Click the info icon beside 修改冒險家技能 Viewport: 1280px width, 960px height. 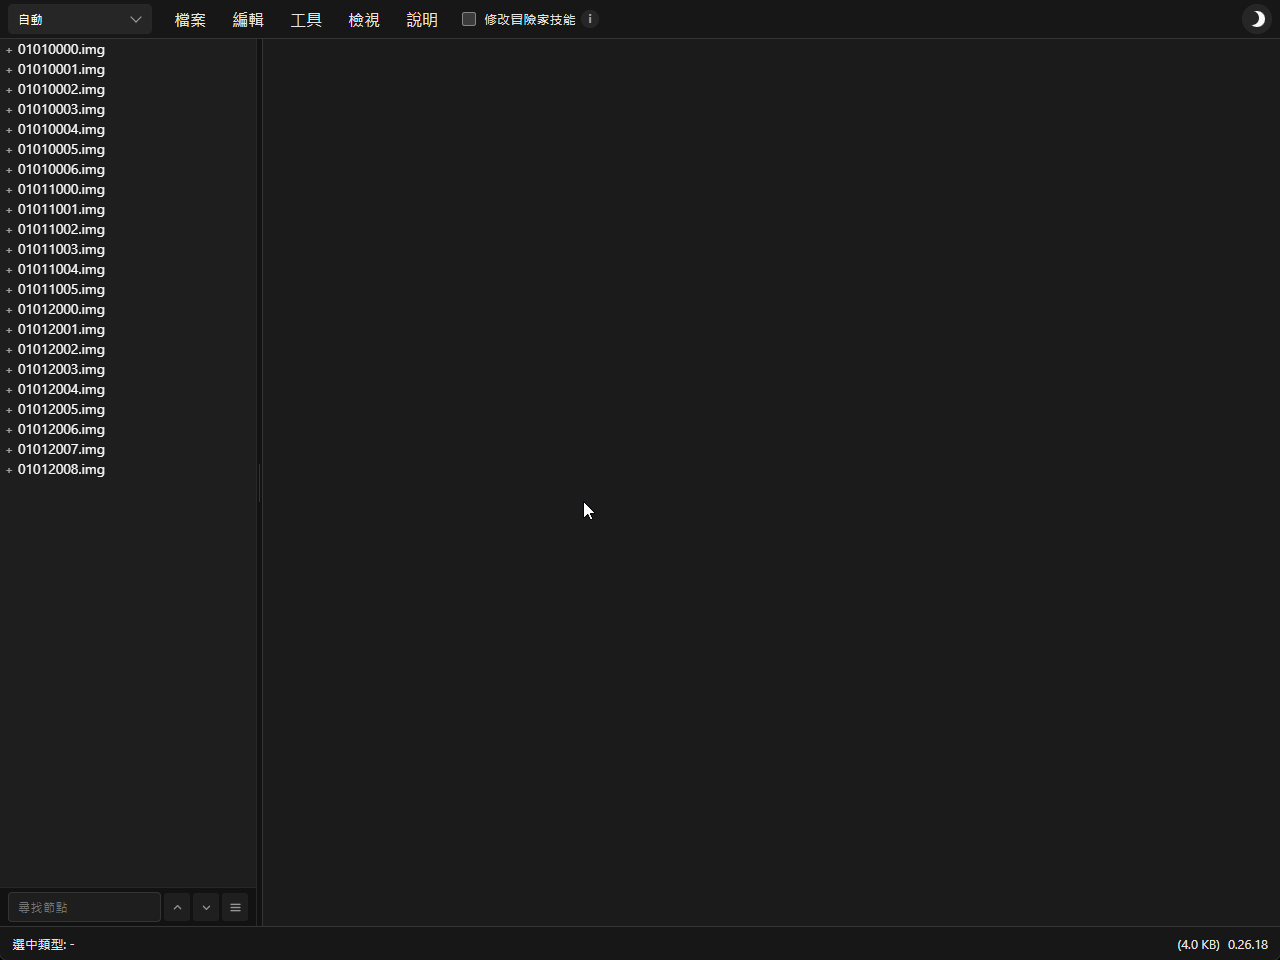590,19
